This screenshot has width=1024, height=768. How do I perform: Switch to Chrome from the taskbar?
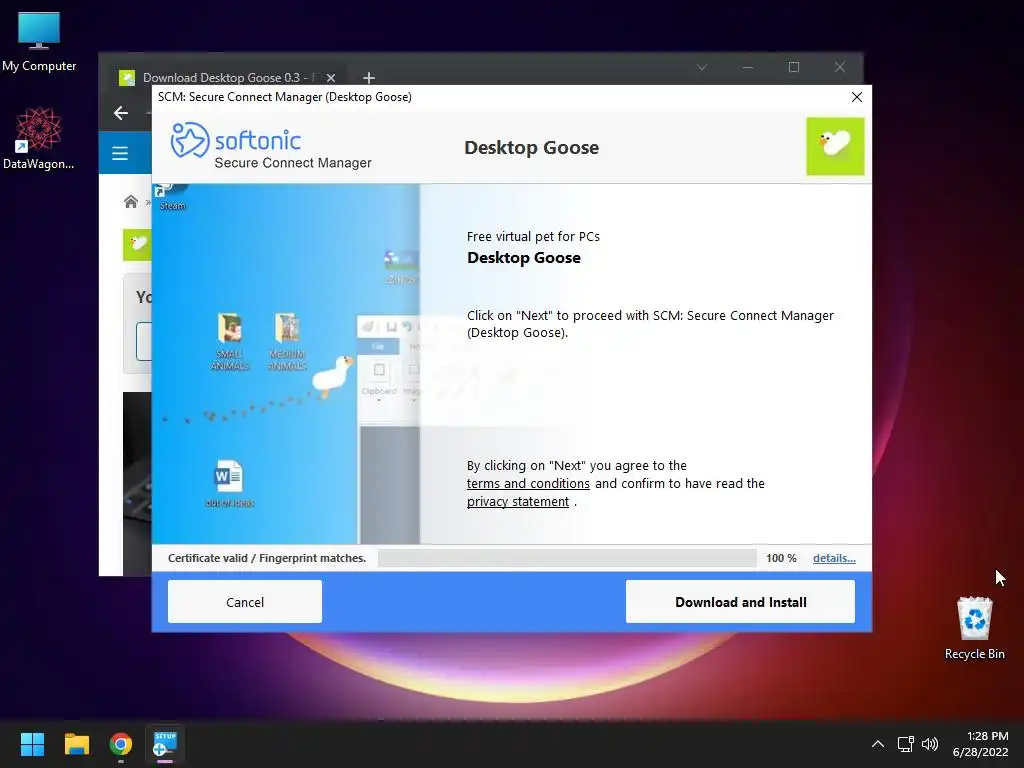[121, 744]
